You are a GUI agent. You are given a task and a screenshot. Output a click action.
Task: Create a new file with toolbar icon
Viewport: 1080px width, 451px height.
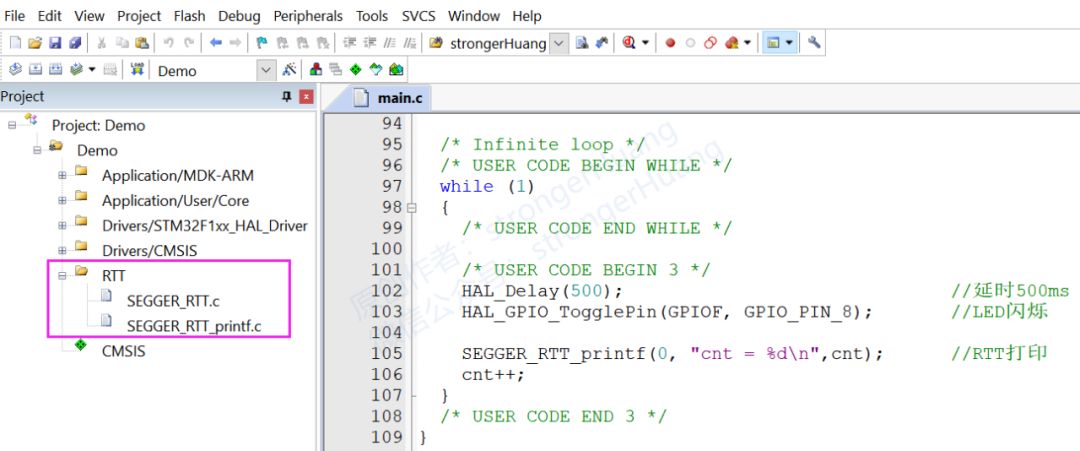[x=15, y=43]
